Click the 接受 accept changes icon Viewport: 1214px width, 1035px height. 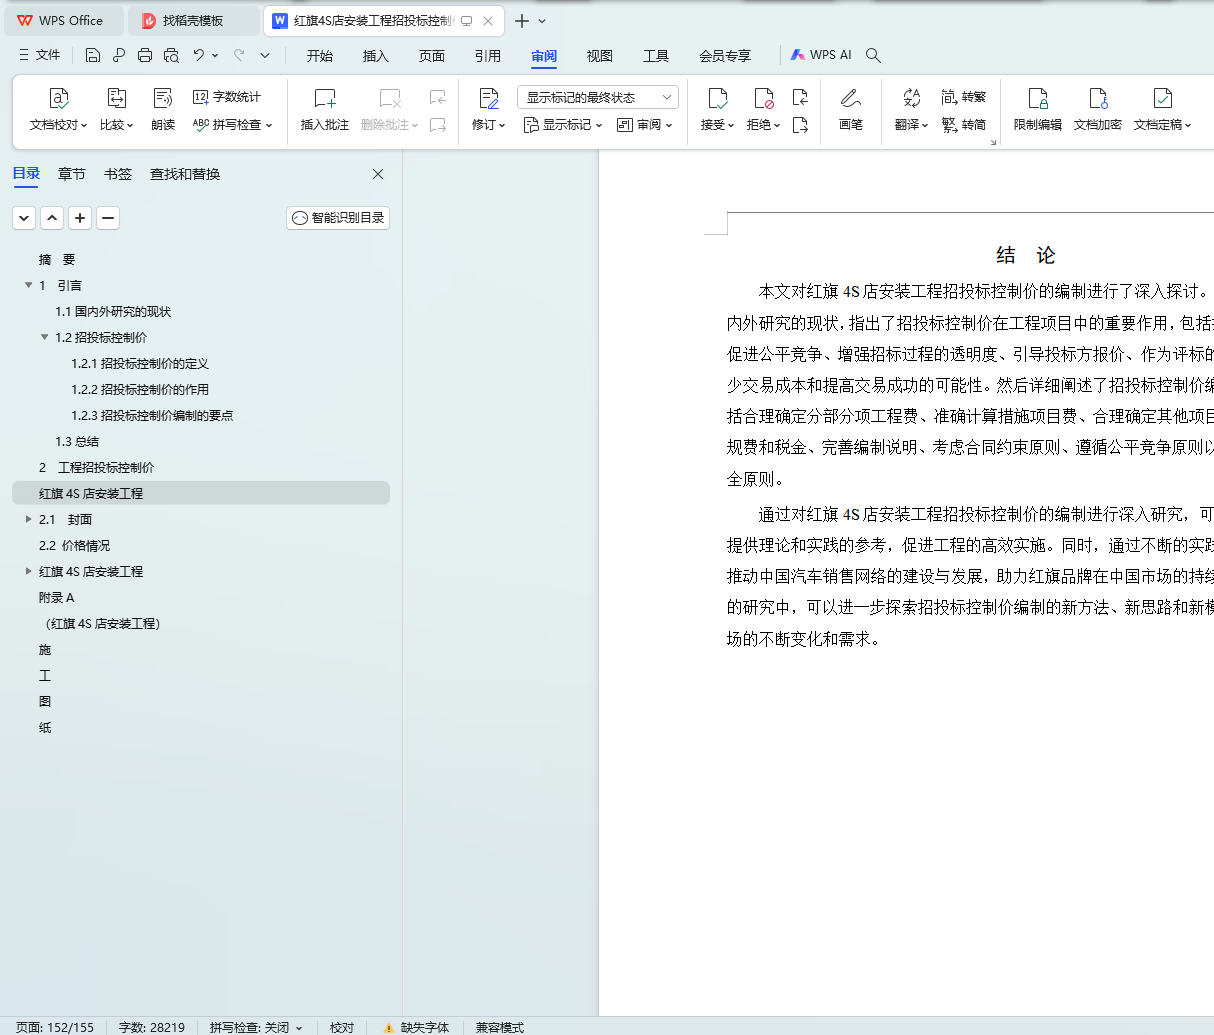pos(717,98)
